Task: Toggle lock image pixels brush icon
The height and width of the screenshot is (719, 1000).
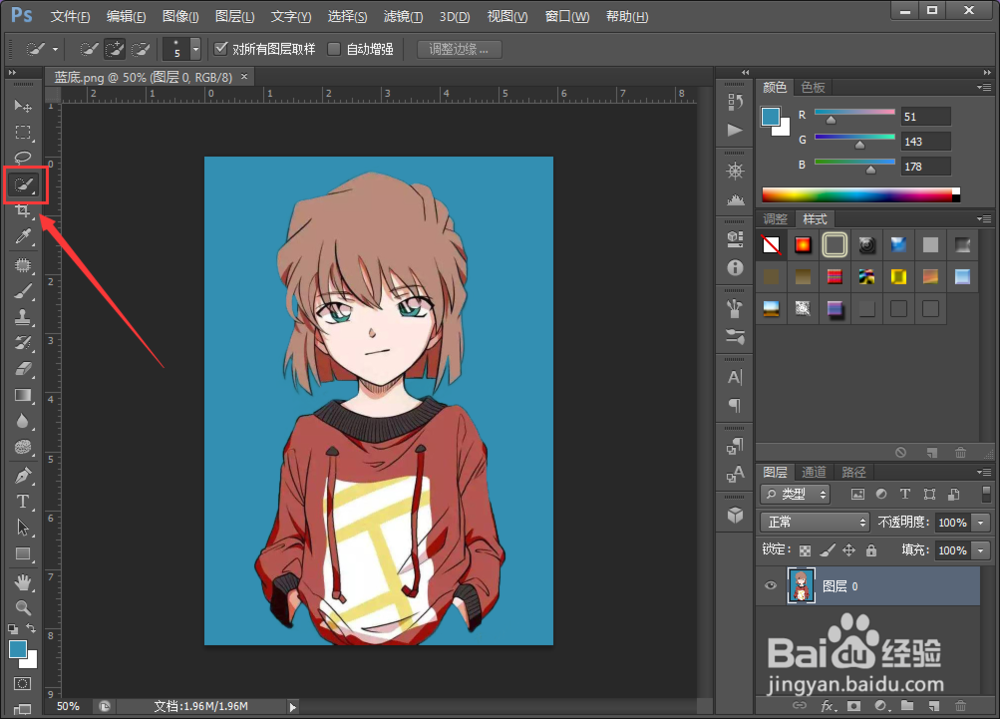Action: point(827,550)
